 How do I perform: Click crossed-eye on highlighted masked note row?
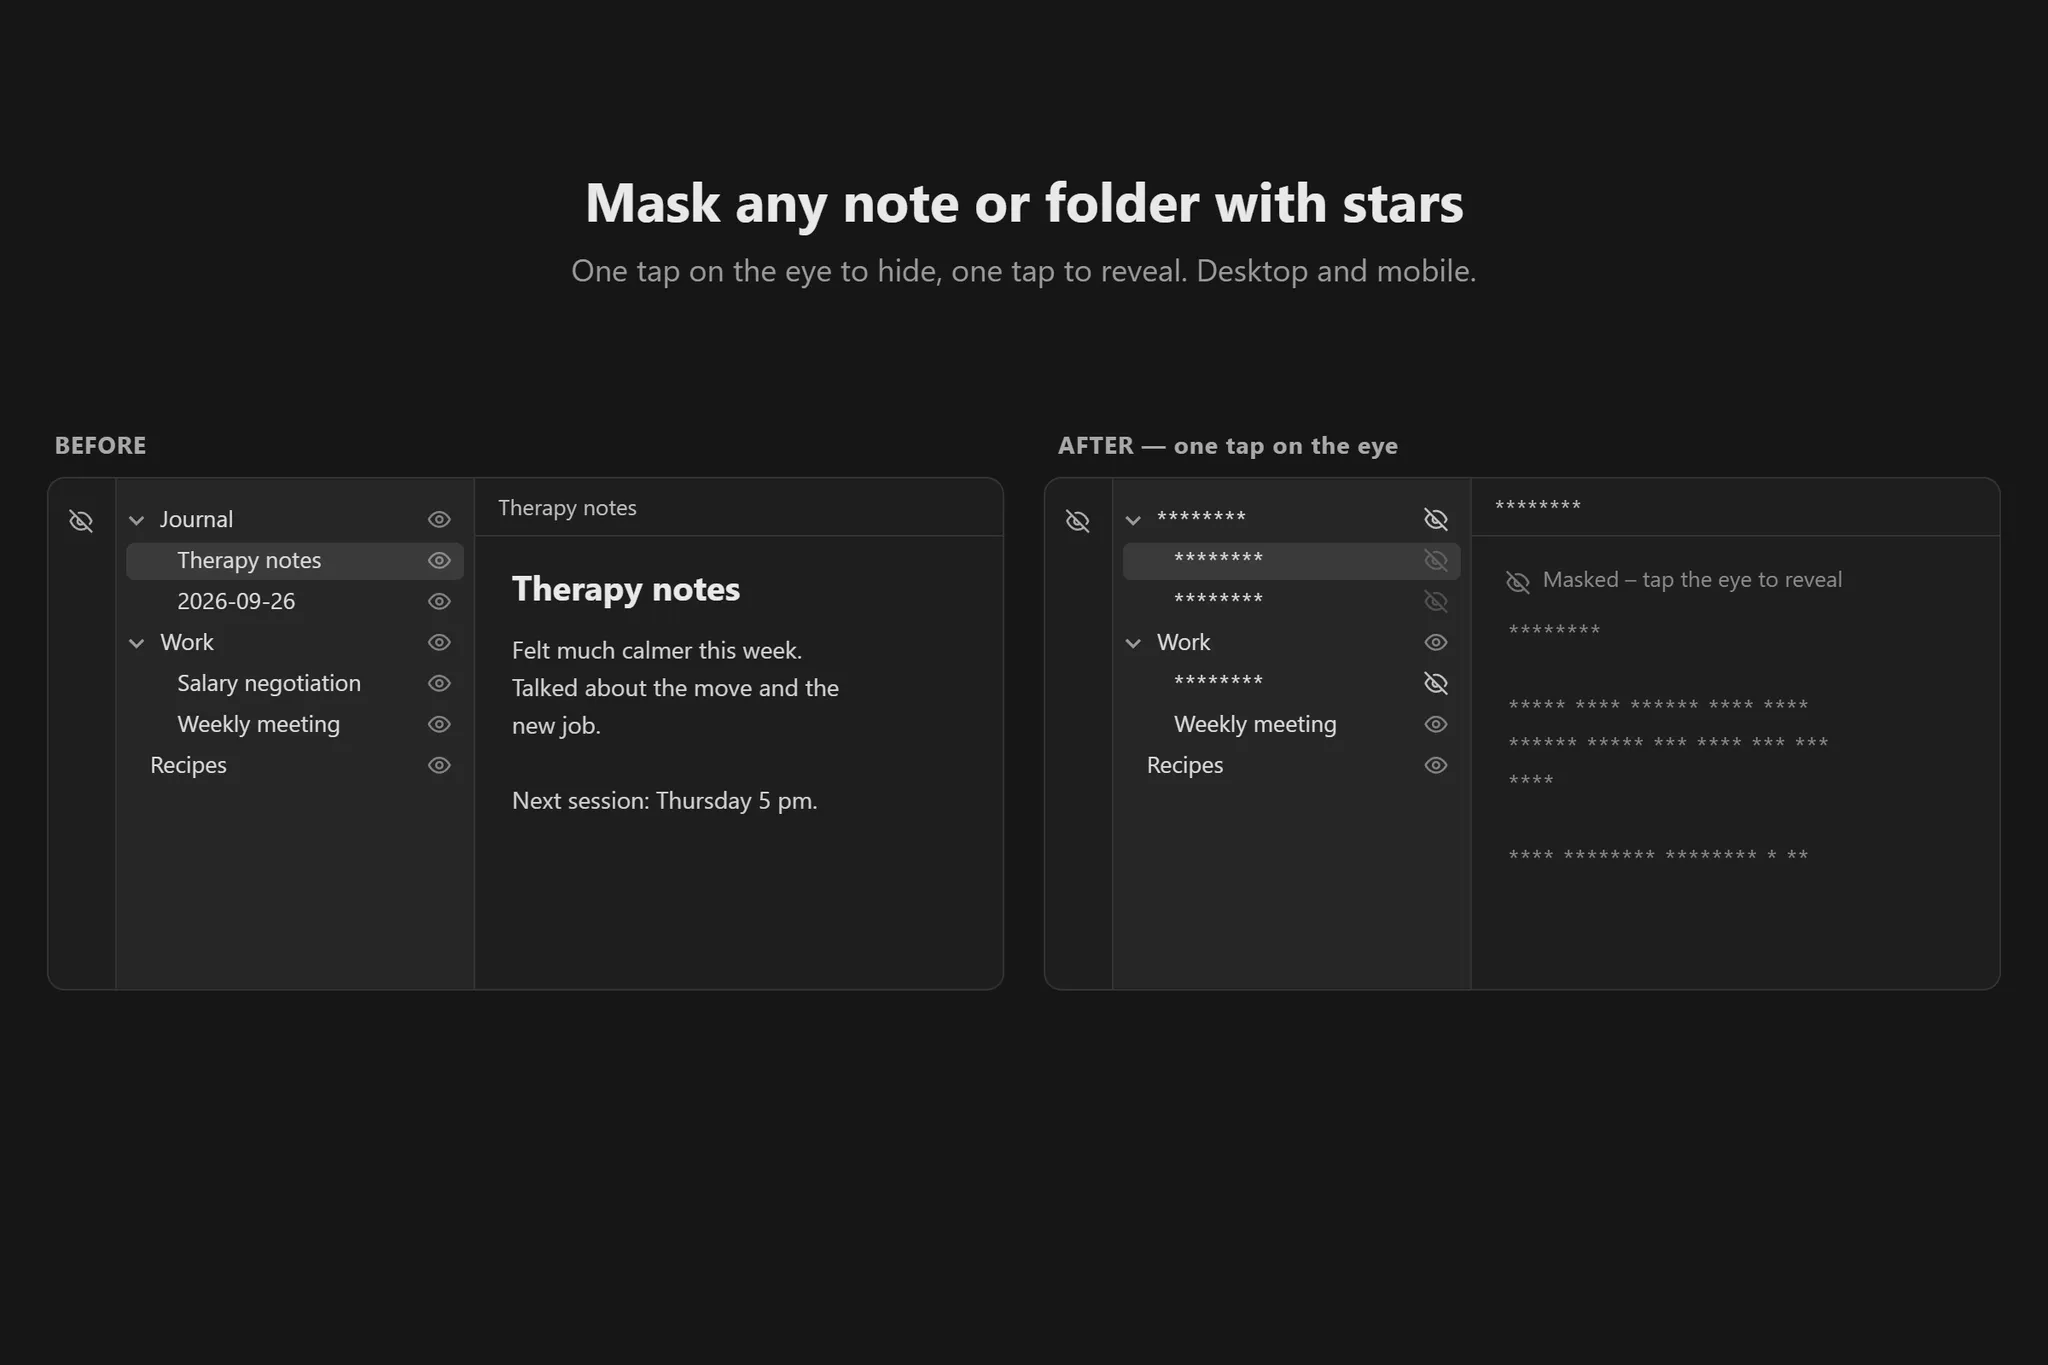1436,560
